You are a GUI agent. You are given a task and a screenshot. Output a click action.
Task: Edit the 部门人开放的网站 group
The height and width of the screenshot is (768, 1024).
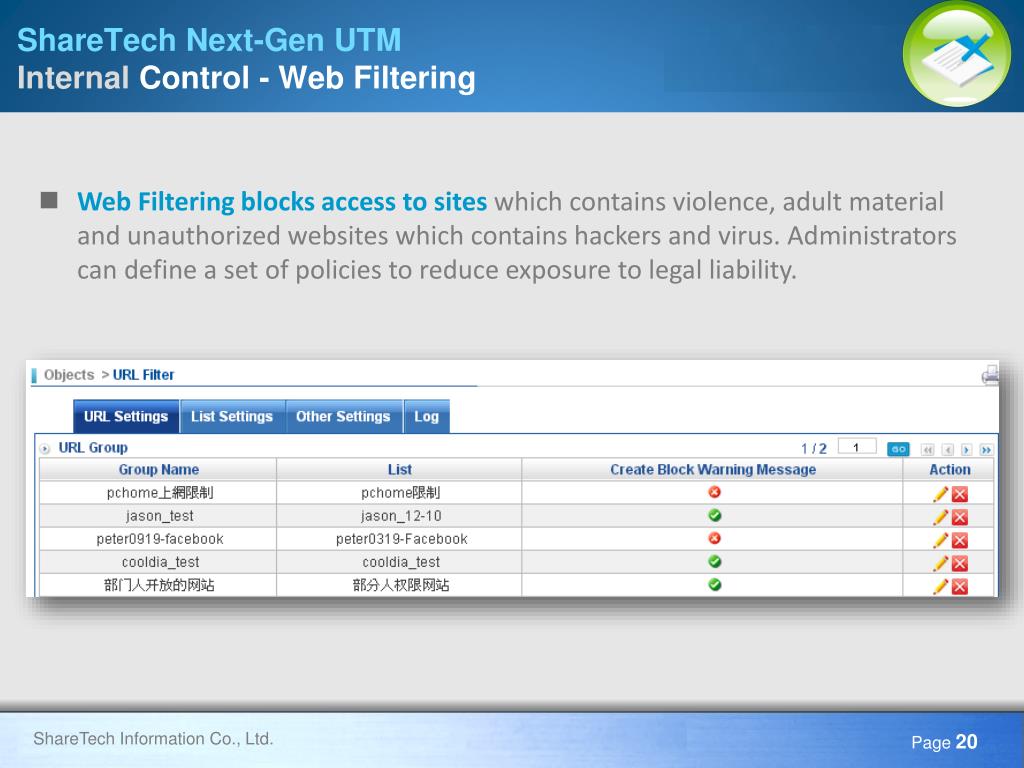(940, 586)
